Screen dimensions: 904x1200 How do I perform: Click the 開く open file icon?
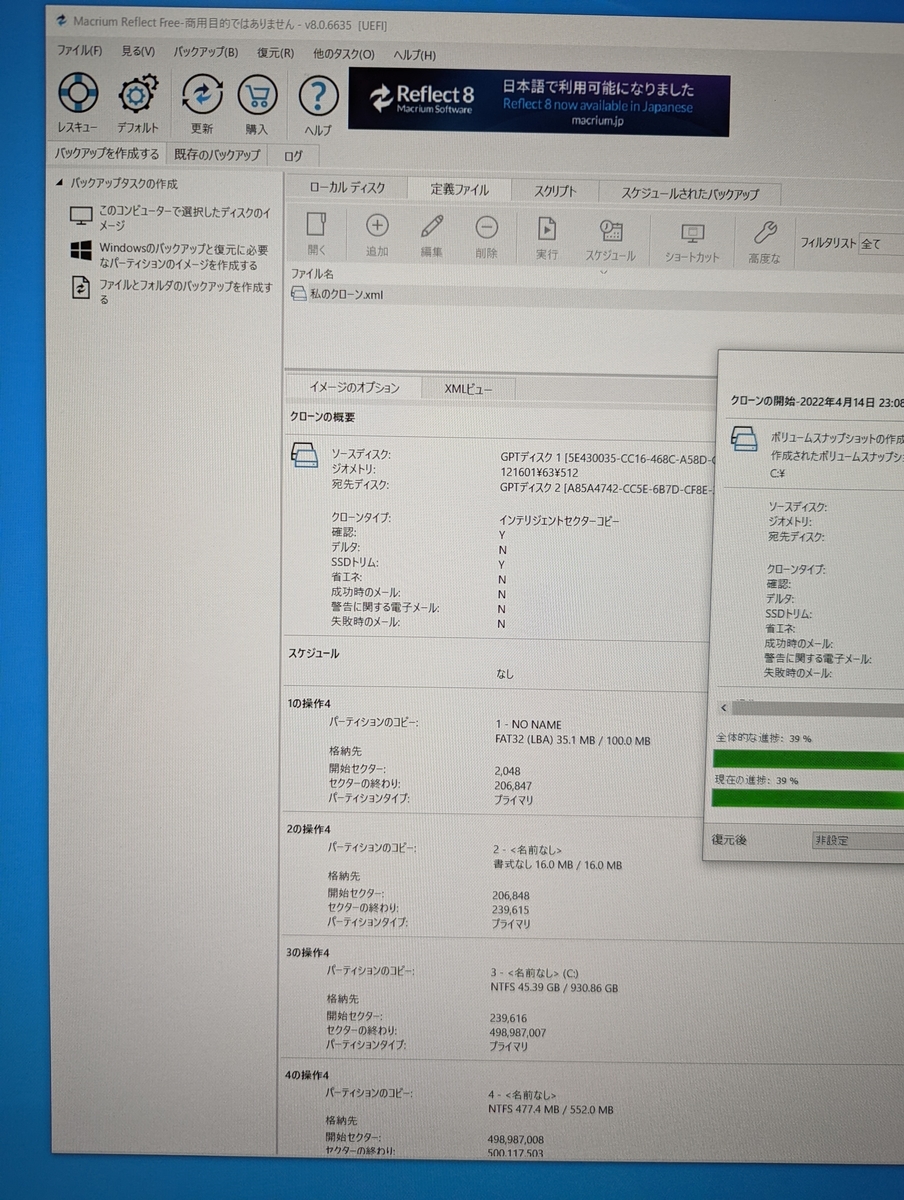(317, 226)
